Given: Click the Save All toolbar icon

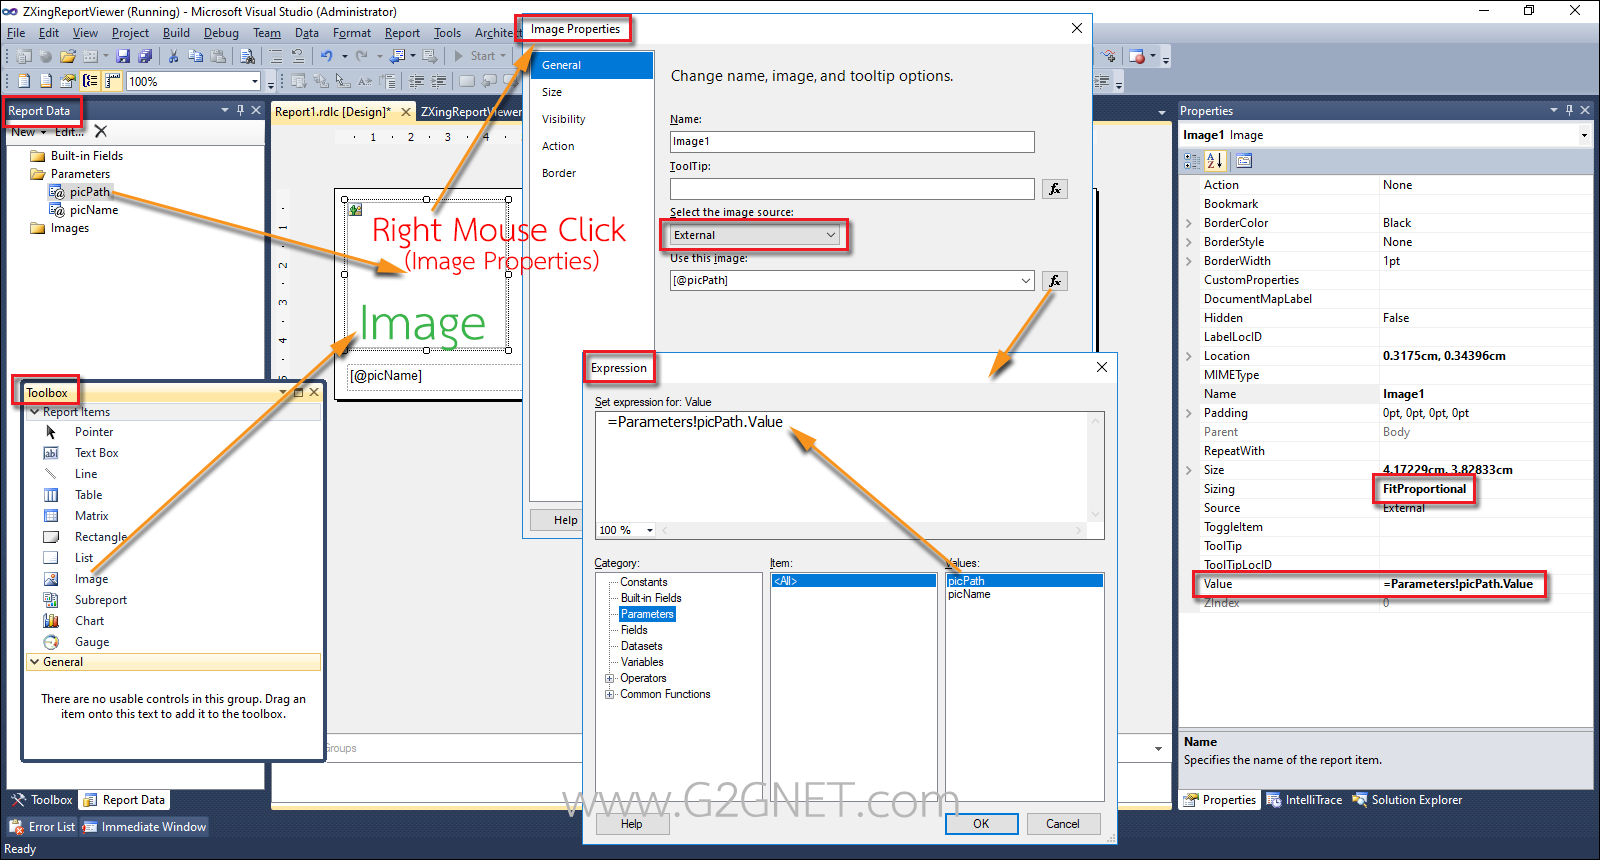Looking at the screenshot, I should tap(145, 56).
